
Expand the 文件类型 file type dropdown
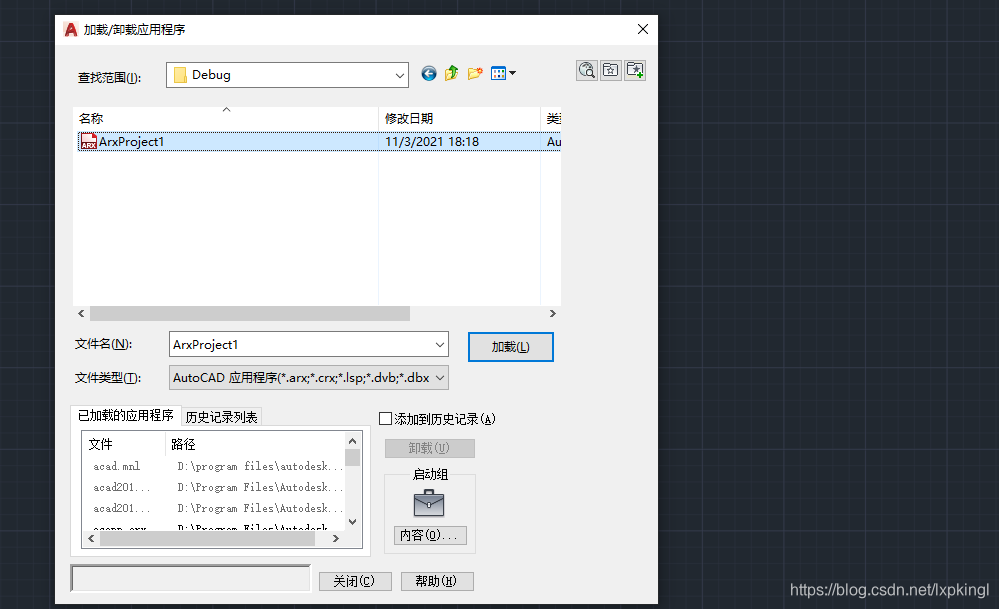pos(439,378)
